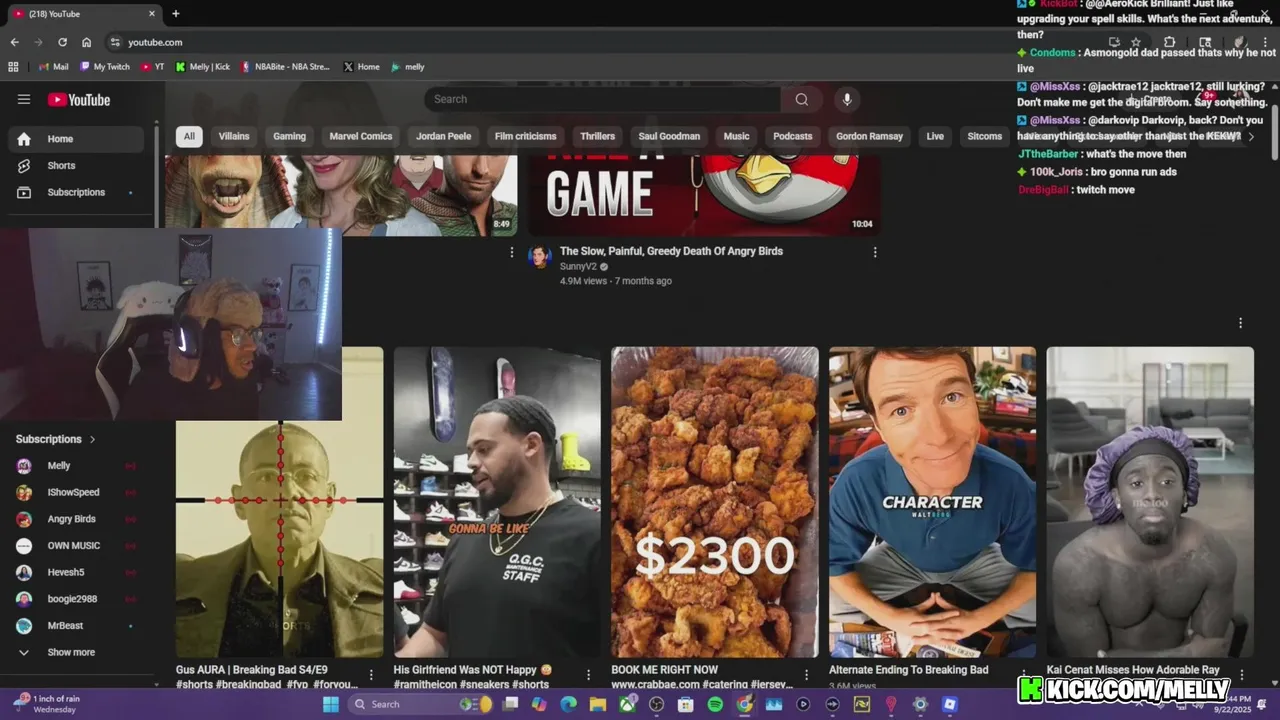Open IShowSpeed channel subscription
Image resolution: width=1280 pixels, height=720 pixels.
(76, 492)
